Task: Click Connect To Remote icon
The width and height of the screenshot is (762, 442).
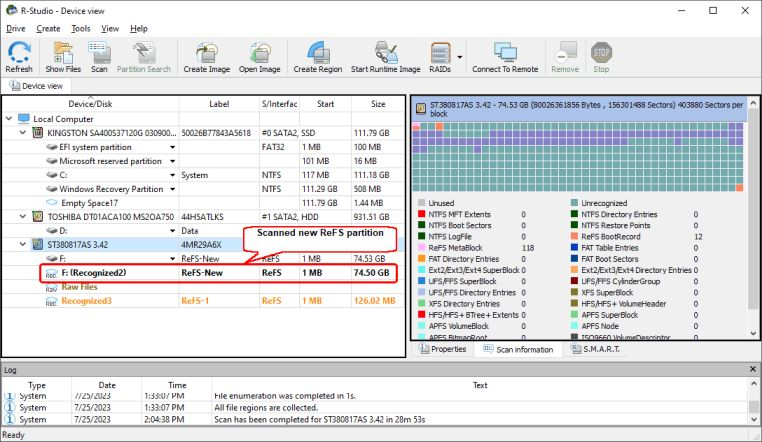Action: click(505, 57)
